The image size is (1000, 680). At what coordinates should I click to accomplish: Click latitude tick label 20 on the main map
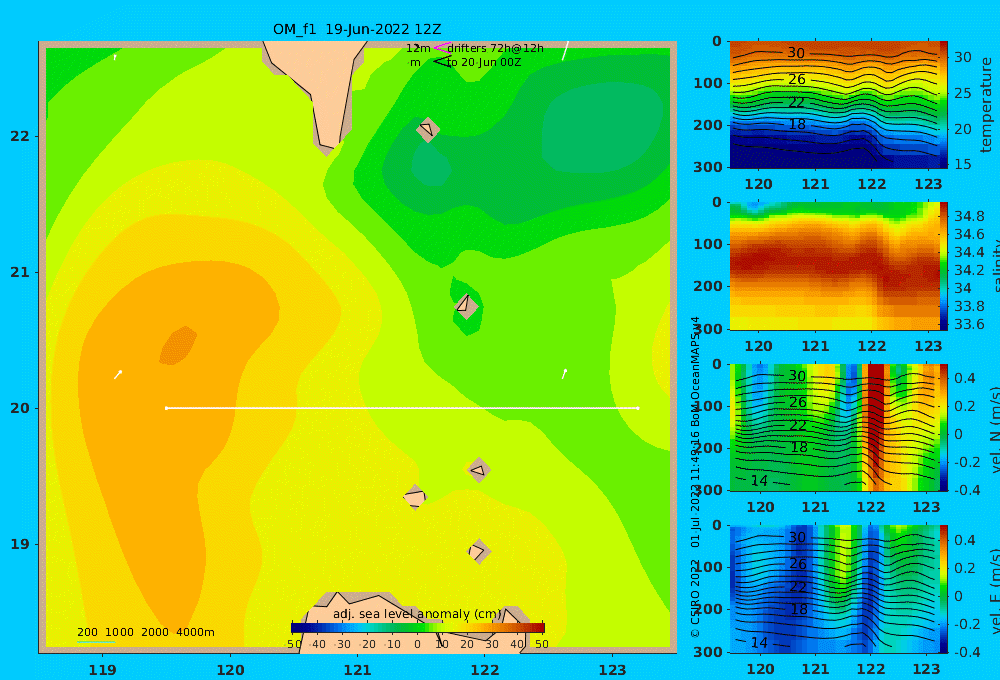(20, 408)
